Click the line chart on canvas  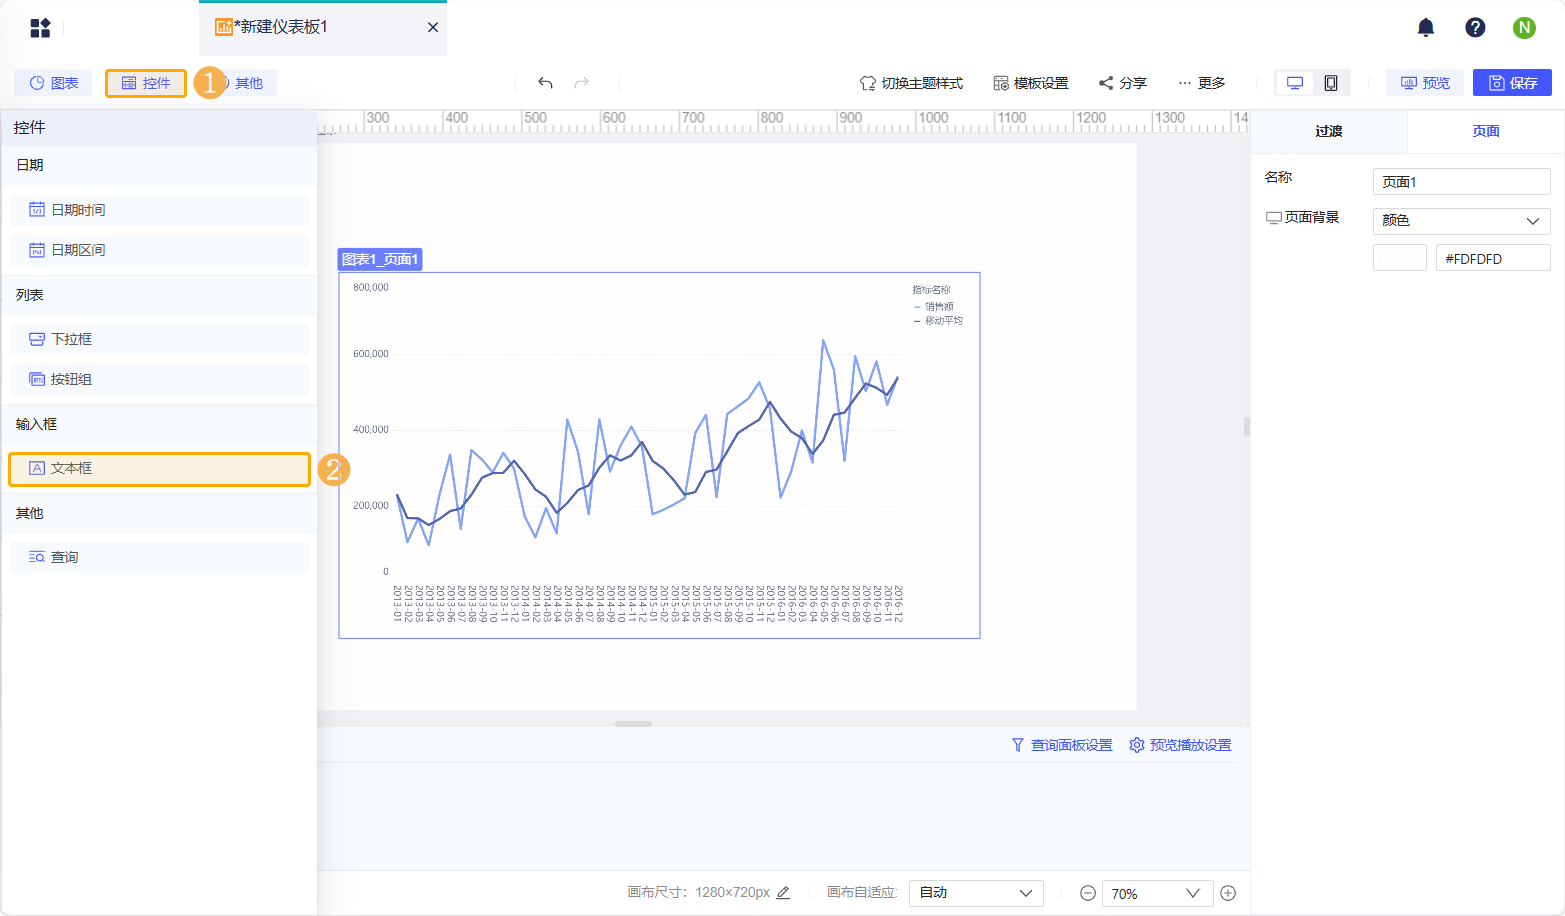(x=659, y=455)
